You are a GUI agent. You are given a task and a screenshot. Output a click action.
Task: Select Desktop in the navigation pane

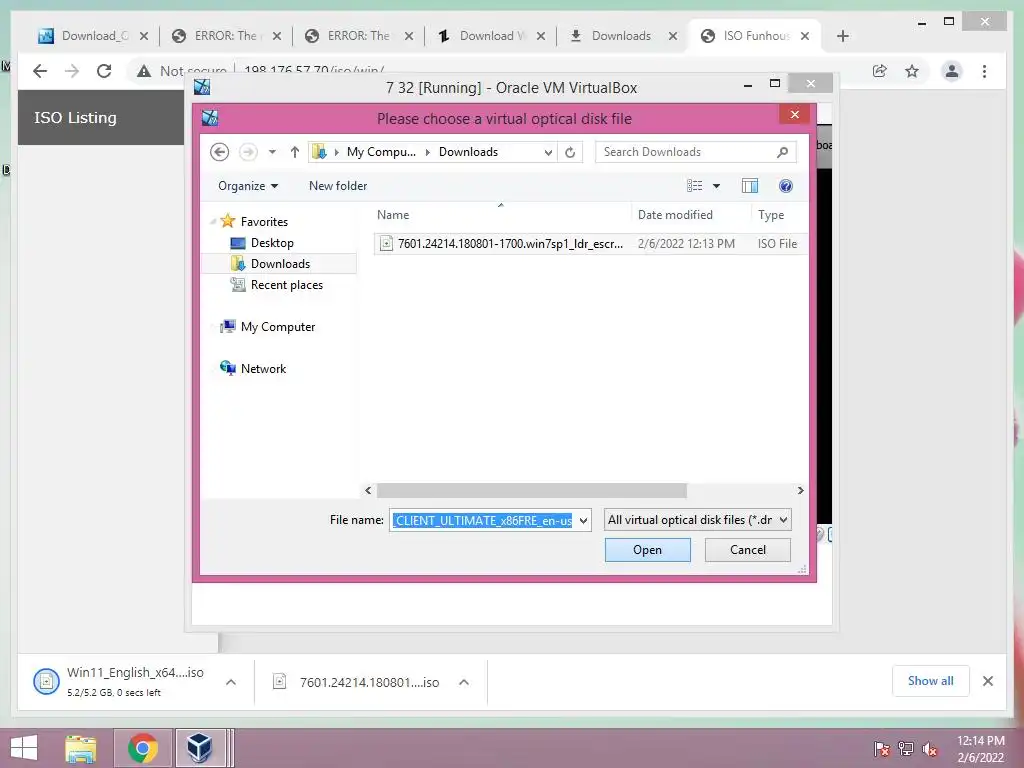[272, 243]
